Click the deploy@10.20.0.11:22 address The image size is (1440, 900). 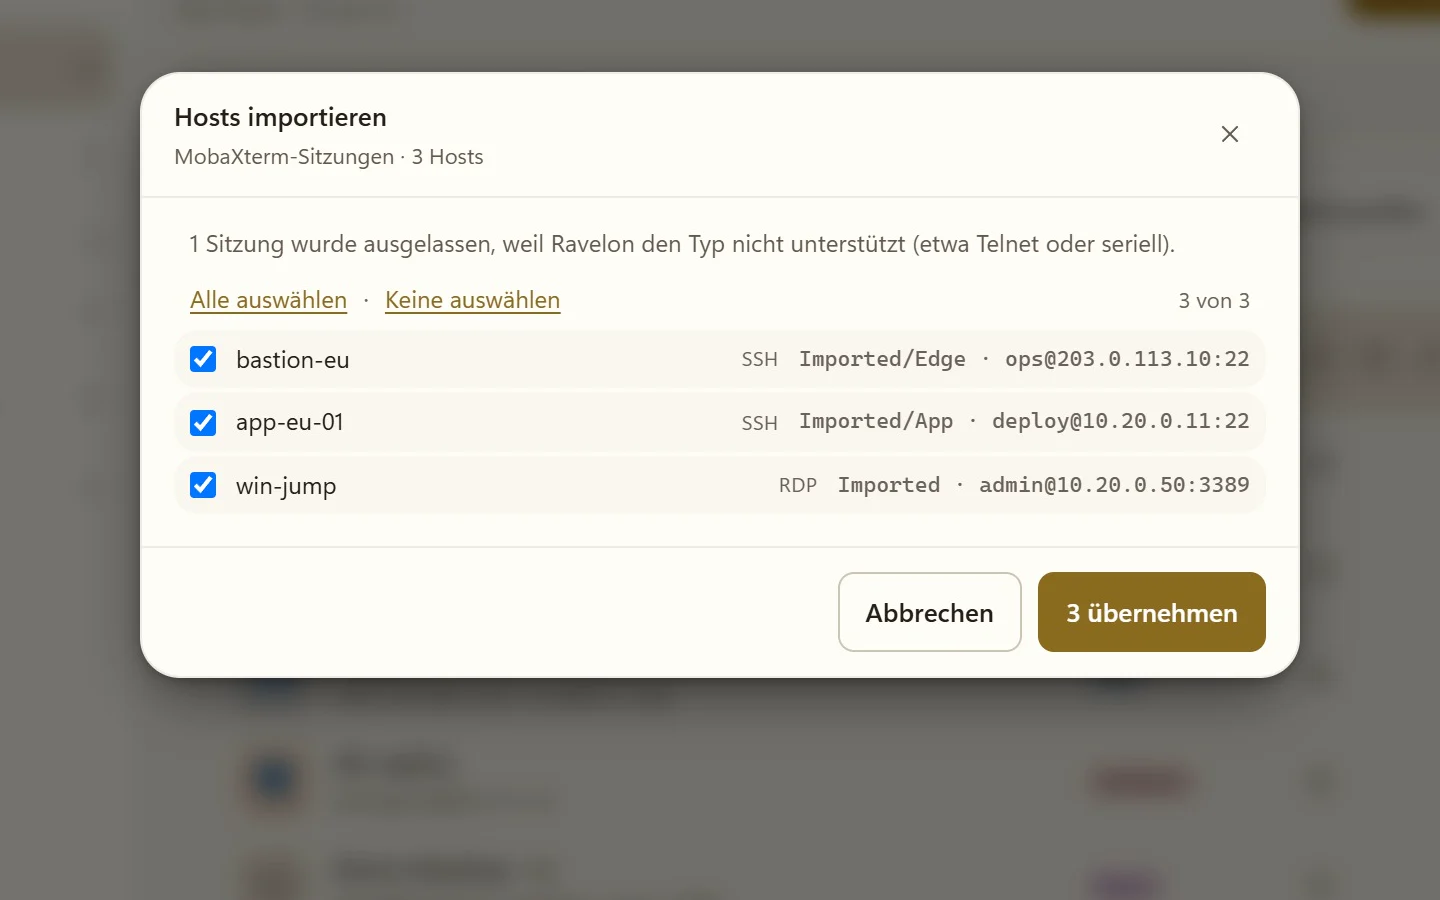tap(1120, 421)
